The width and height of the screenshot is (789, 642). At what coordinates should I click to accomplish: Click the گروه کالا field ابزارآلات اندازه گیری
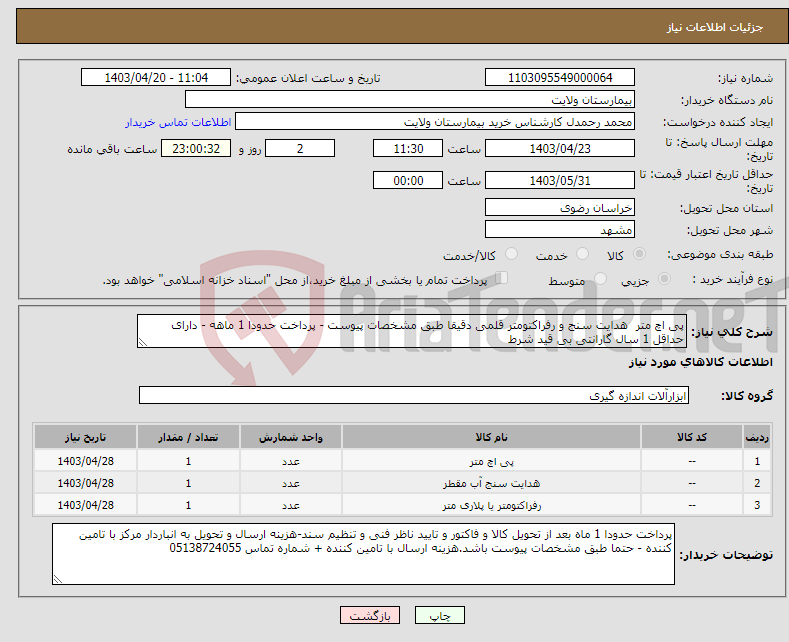pos(414,395)
